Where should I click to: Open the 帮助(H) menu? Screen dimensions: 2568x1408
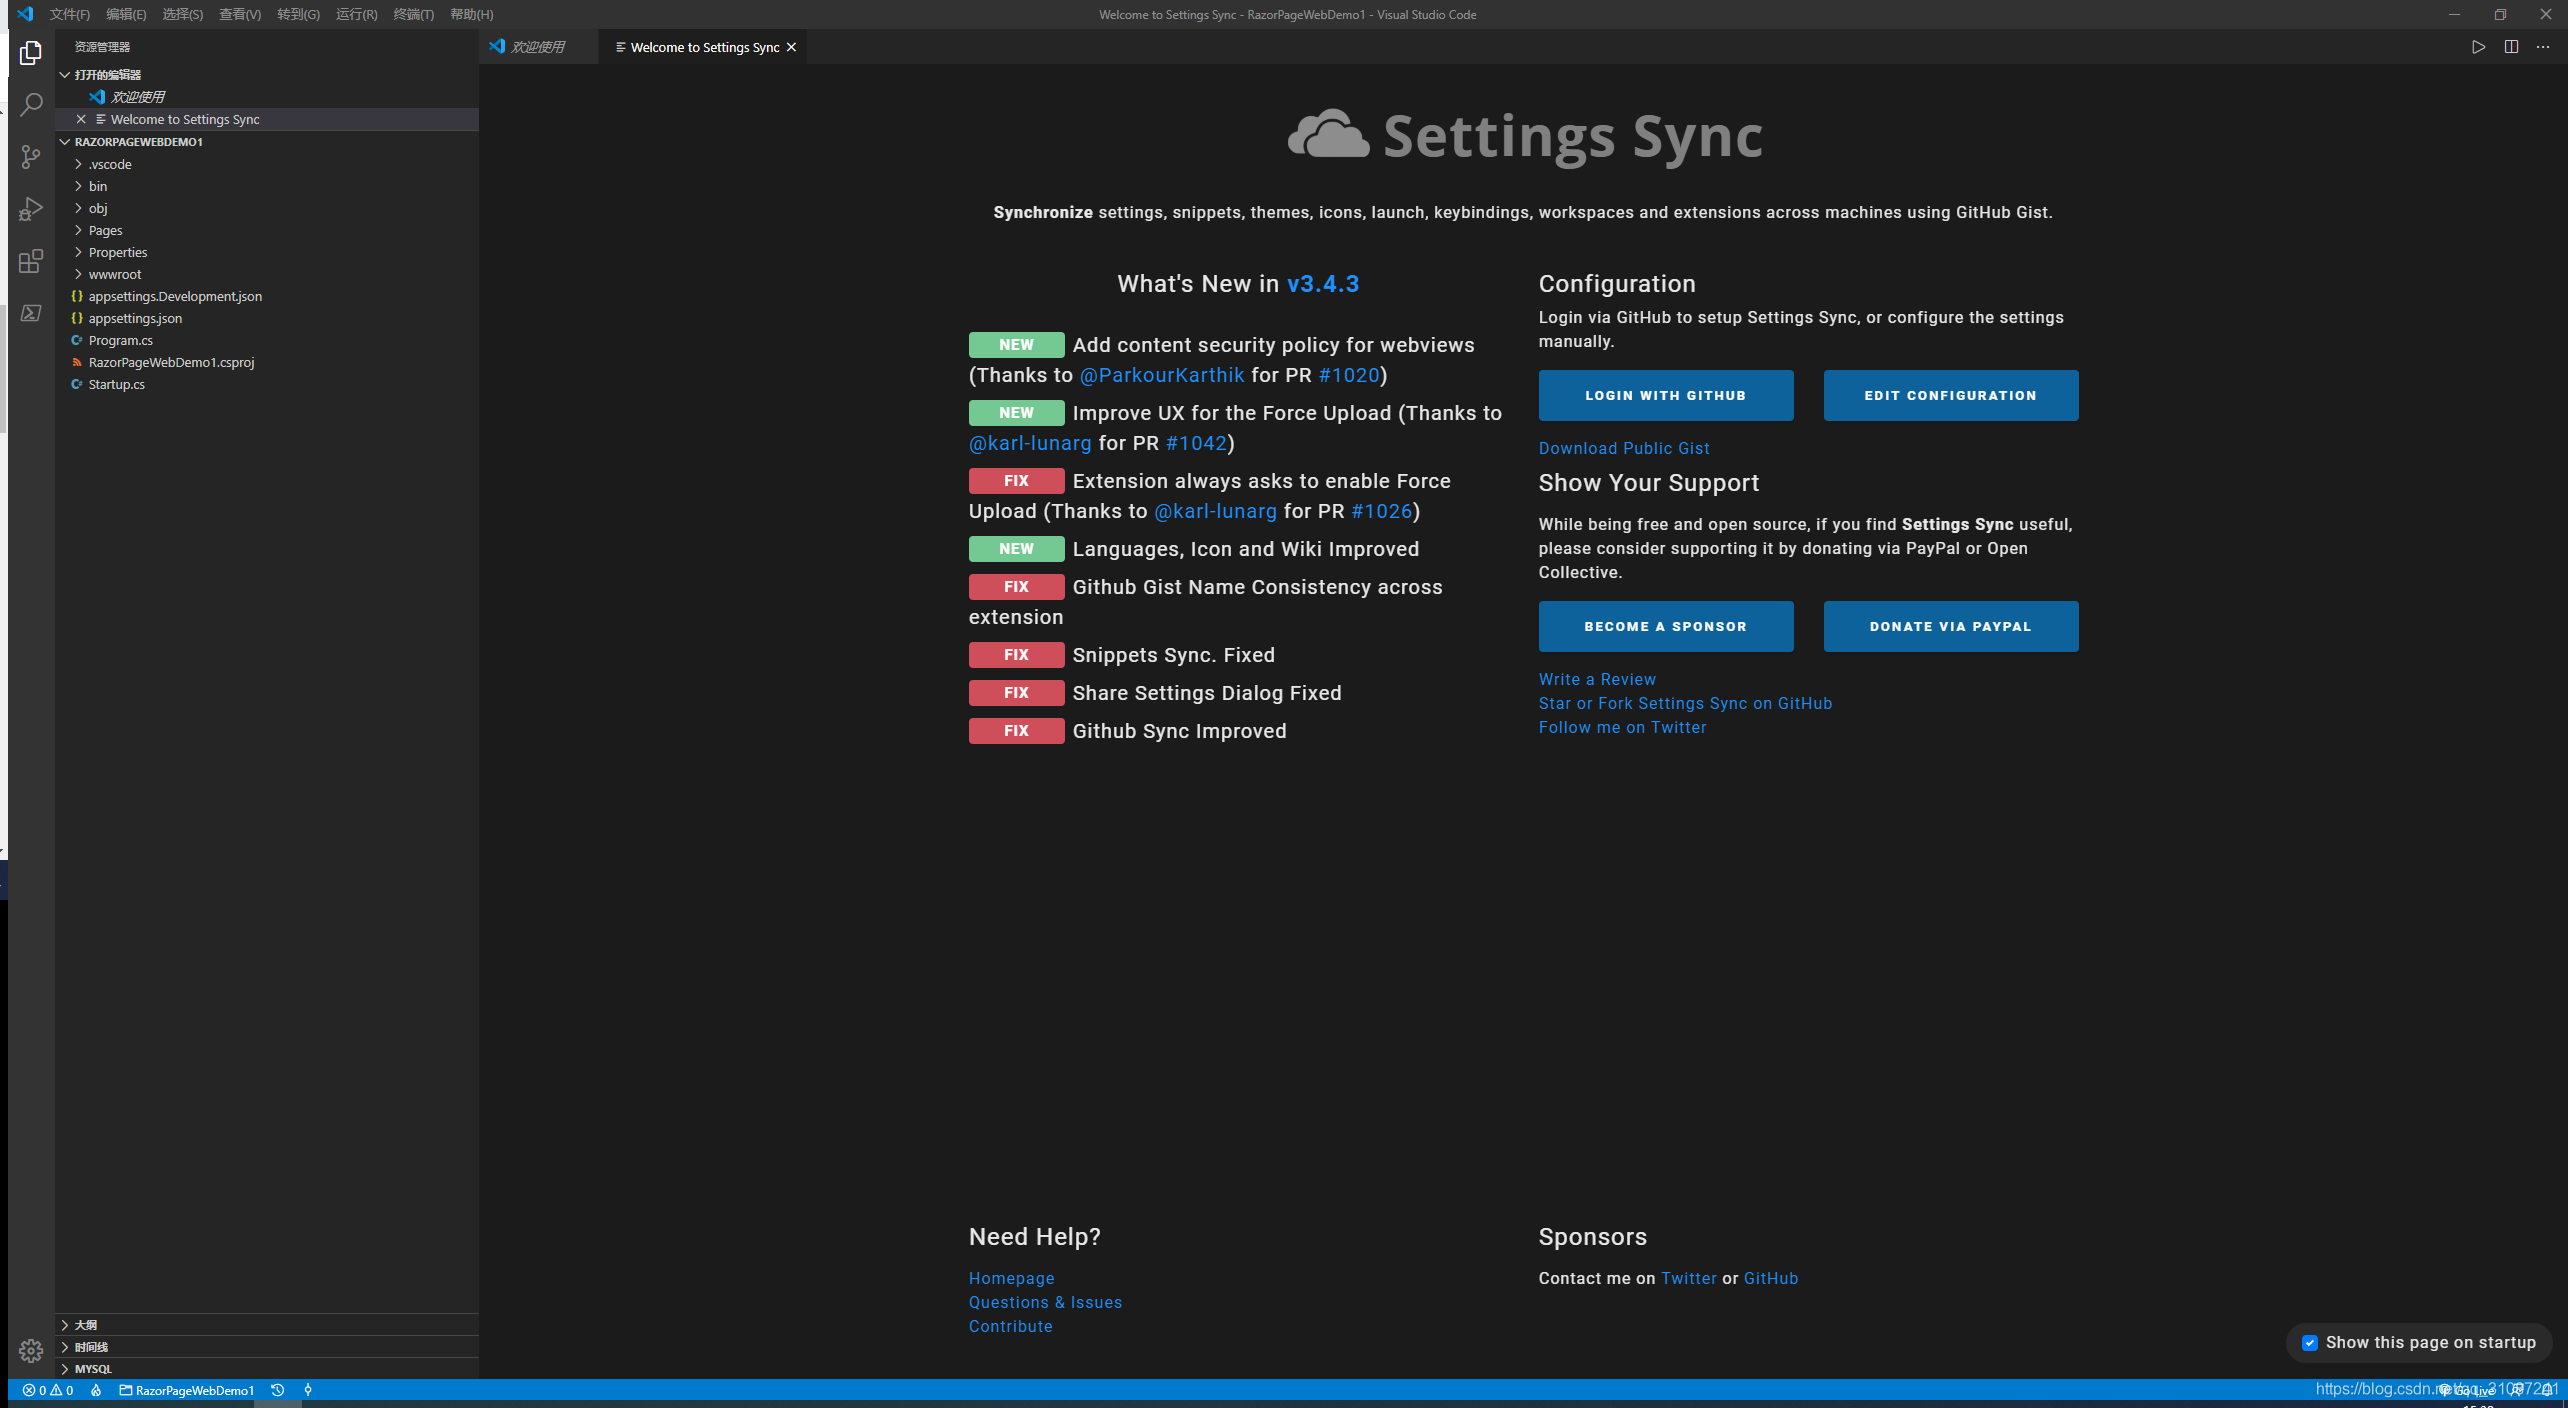[x=471, y=14]
